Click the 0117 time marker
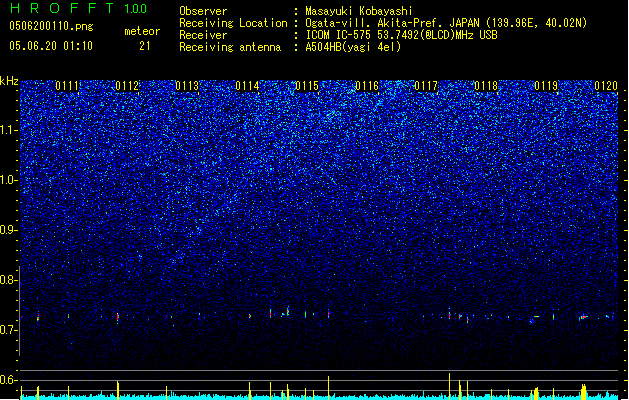 [x=426, y=86]
